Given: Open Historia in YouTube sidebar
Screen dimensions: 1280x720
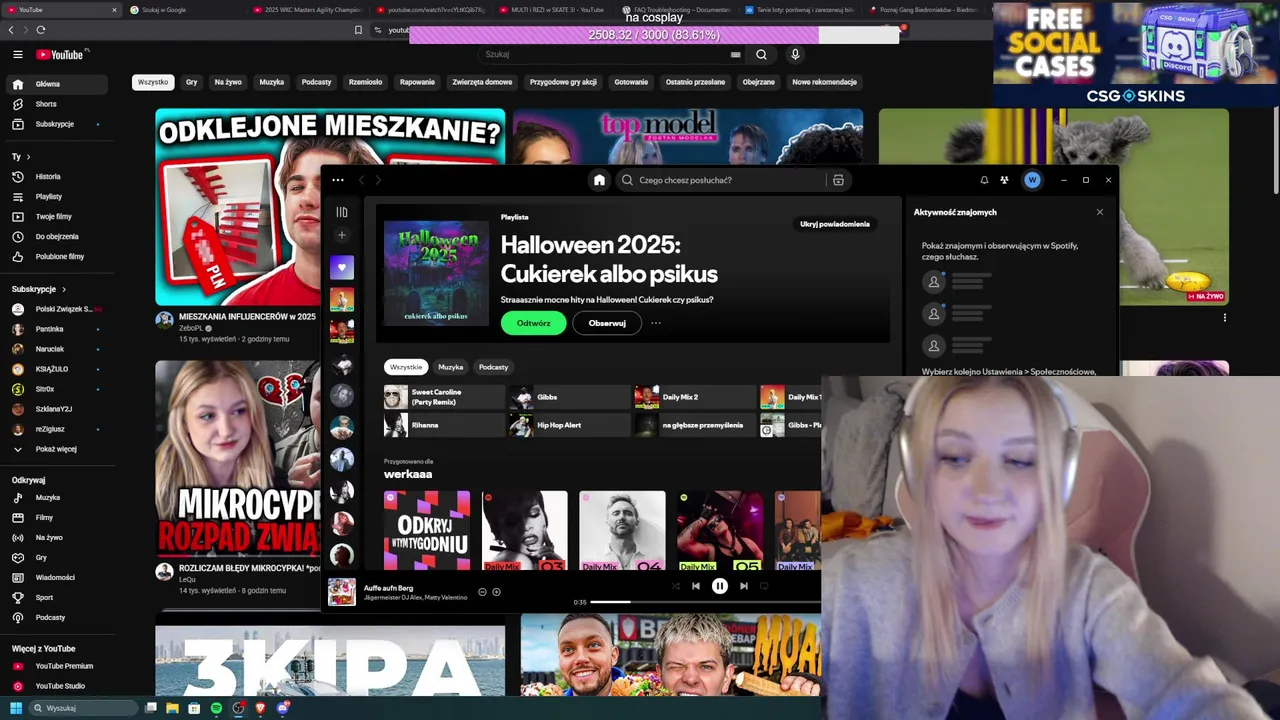Looking at the screenshot, I should coord(56,176).
